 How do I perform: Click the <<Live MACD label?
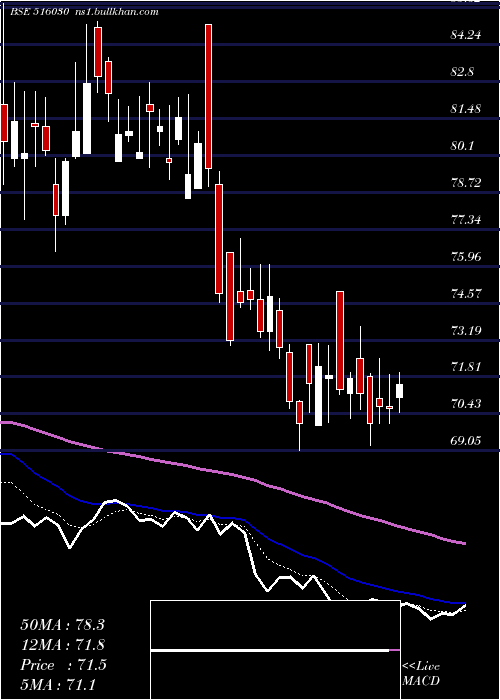(421, 674)
